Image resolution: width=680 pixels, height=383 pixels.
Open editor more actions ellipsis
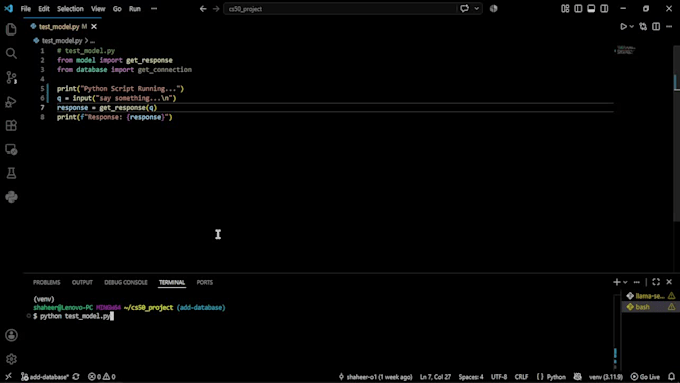(x=669, y=27)
